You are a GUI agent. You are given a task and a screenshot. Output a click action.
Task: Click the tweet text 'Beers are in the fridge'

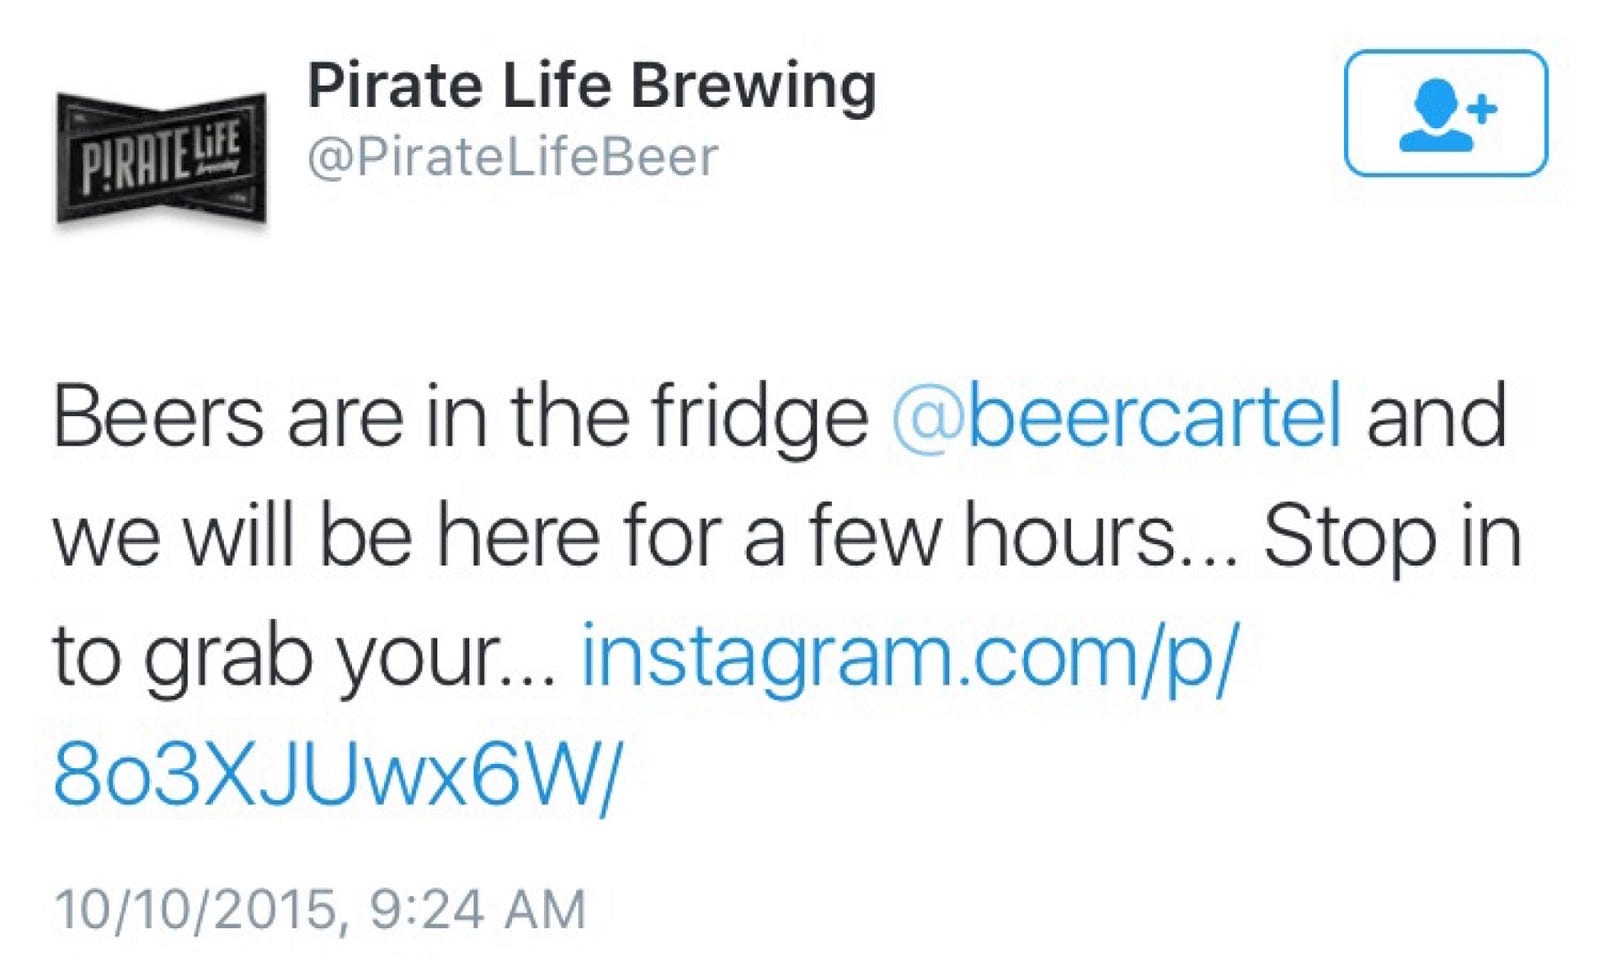(460, 416)
